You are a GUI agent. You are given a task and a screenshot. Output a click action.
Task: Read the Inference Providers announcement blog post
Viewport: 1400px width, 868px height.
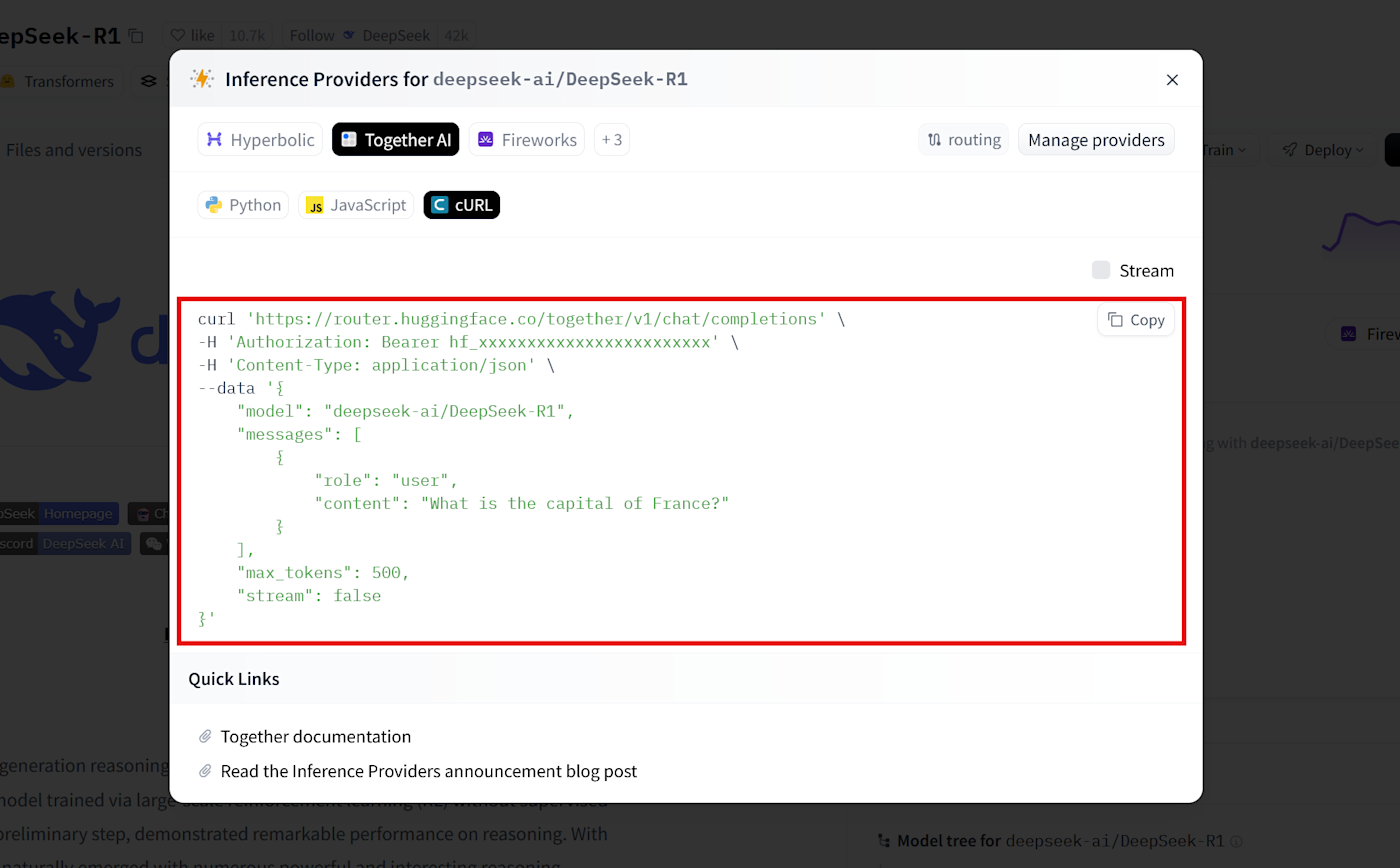429,772
